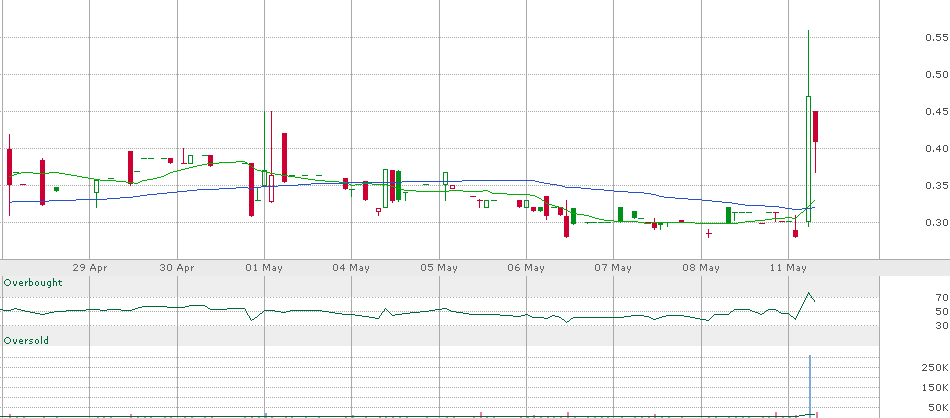The height and width of the screenshot is (418, 950).
Task: Click the RSI 30 level label
Action: click(x=942, y=326)
